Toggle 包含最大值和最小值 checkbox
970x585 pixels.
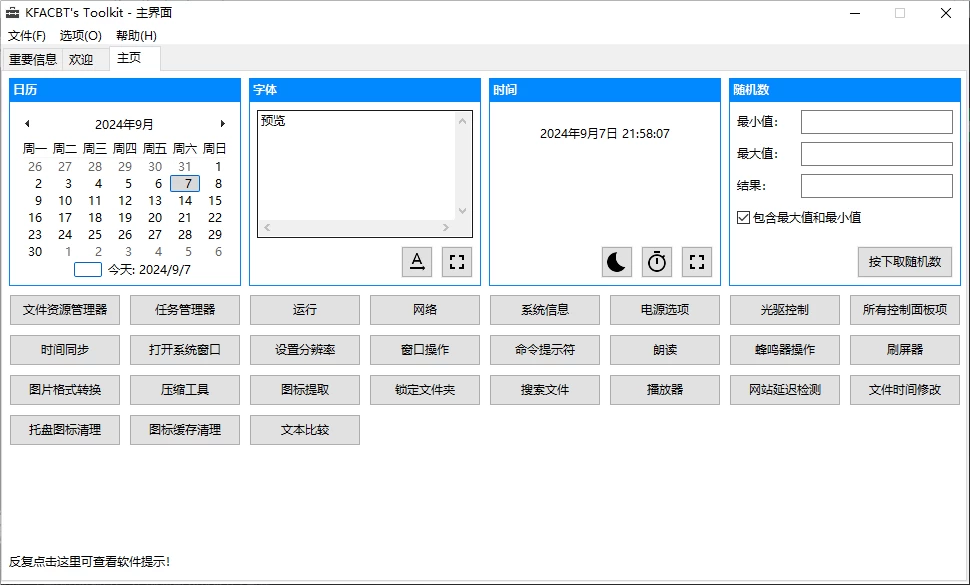coord(743,217)
